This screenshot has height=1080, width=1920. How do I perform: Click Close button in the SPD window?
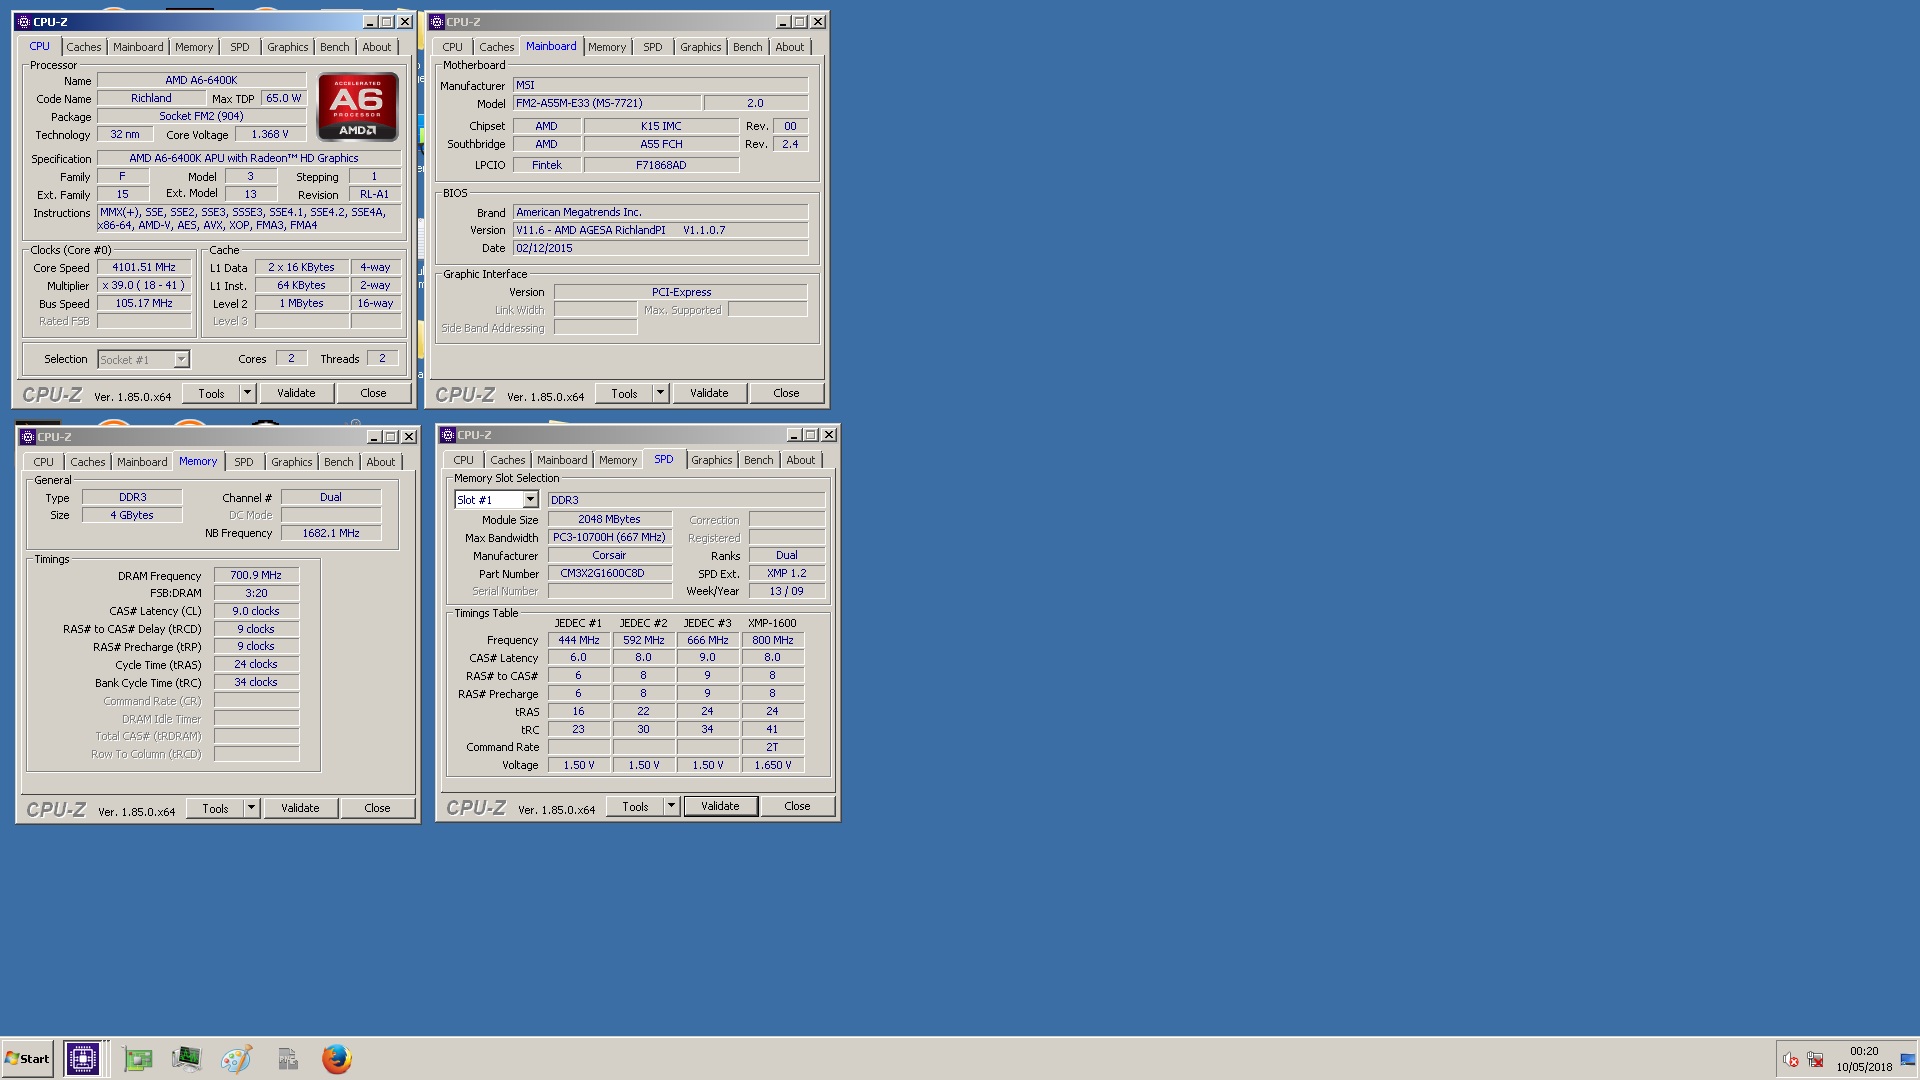click(x=798, y=806)
